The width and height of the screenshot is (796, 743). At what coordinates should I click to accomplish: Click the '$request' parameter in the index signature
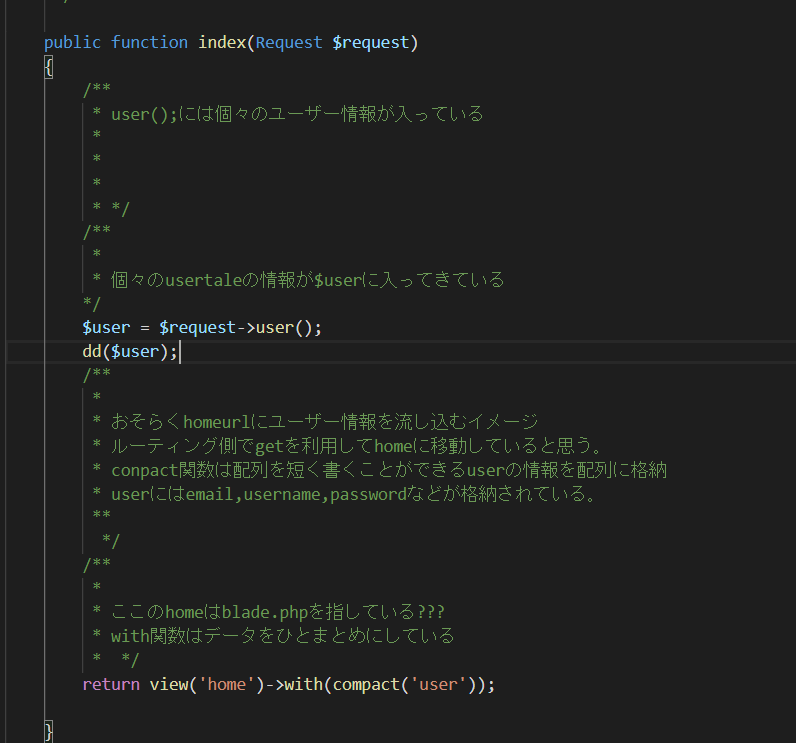pyautogui.click(x=371, y=43)
